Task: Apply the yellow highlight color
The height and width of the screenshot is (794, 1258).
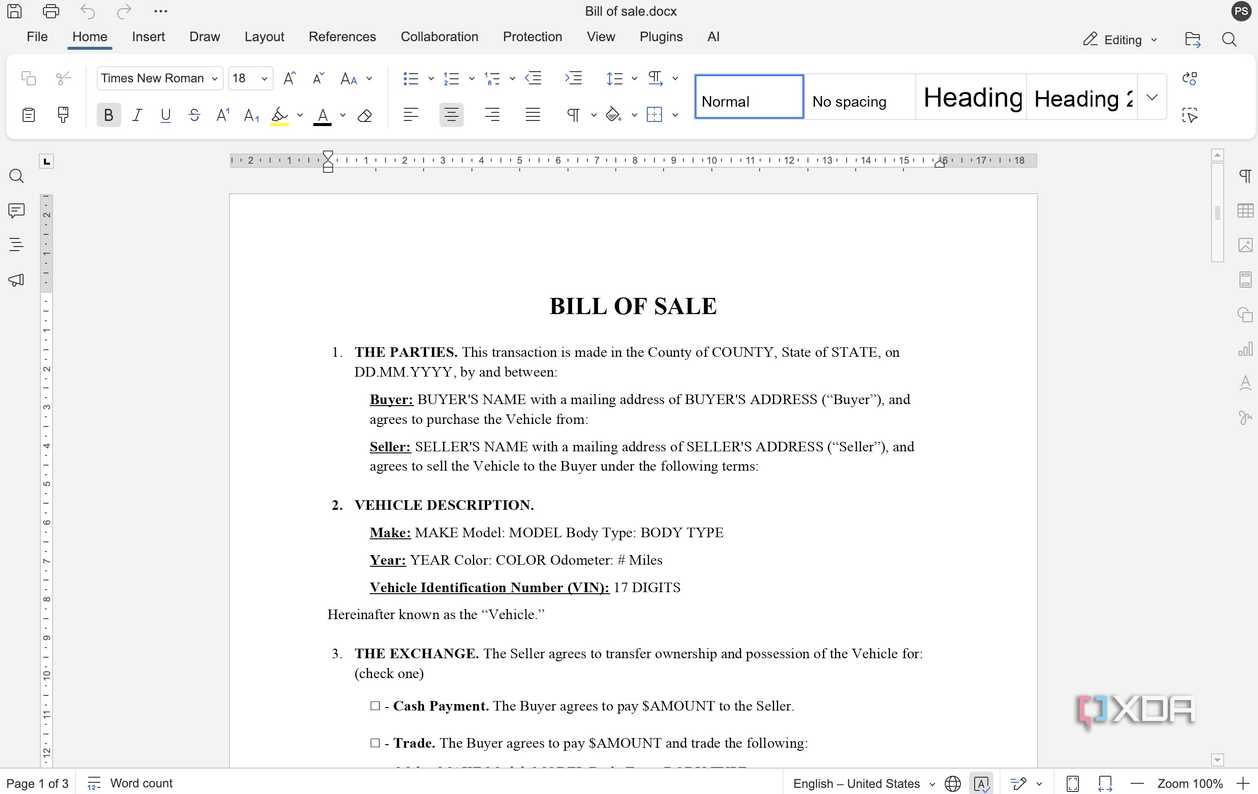Action: [280, 115]
